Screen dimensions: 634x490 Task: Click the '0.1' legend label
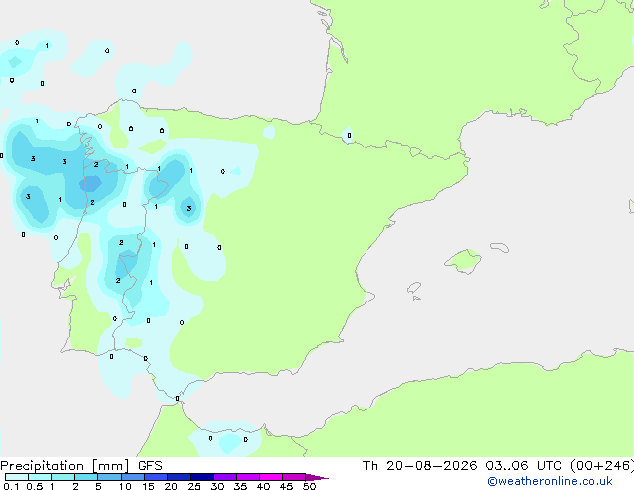[x=11, y=486]
